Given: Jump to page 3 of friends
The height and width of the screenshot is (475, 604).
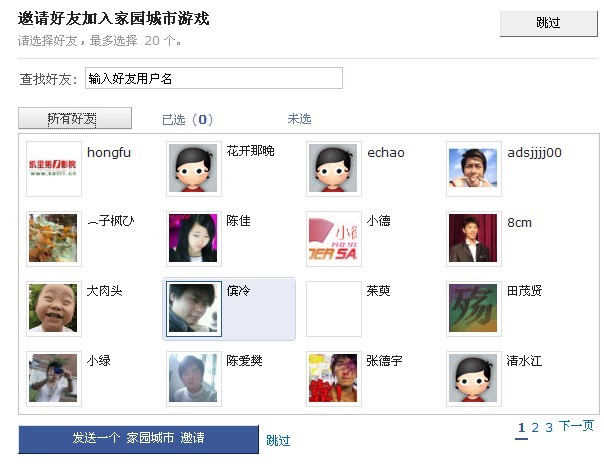Looking at the screenshot, I should pyautogui.click(x=549, y=428).
